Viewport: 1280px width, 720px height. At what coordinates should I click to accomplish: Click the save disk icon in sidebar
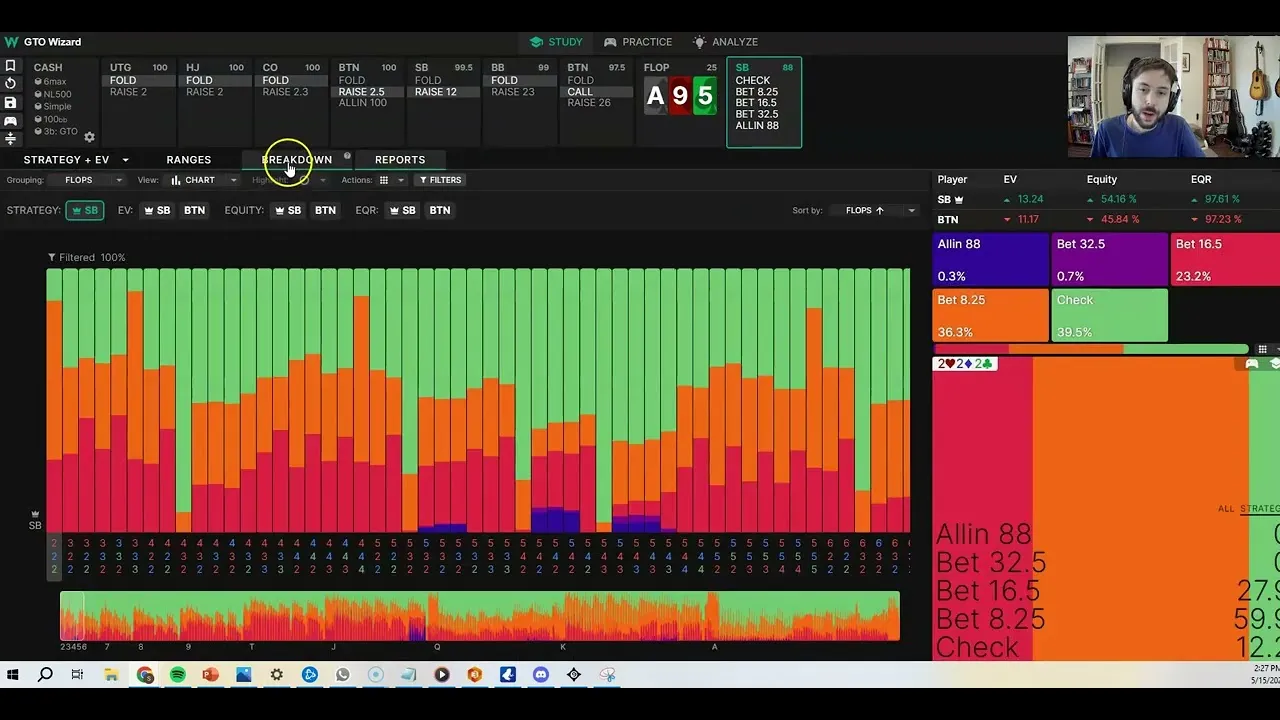coord(11,103)
